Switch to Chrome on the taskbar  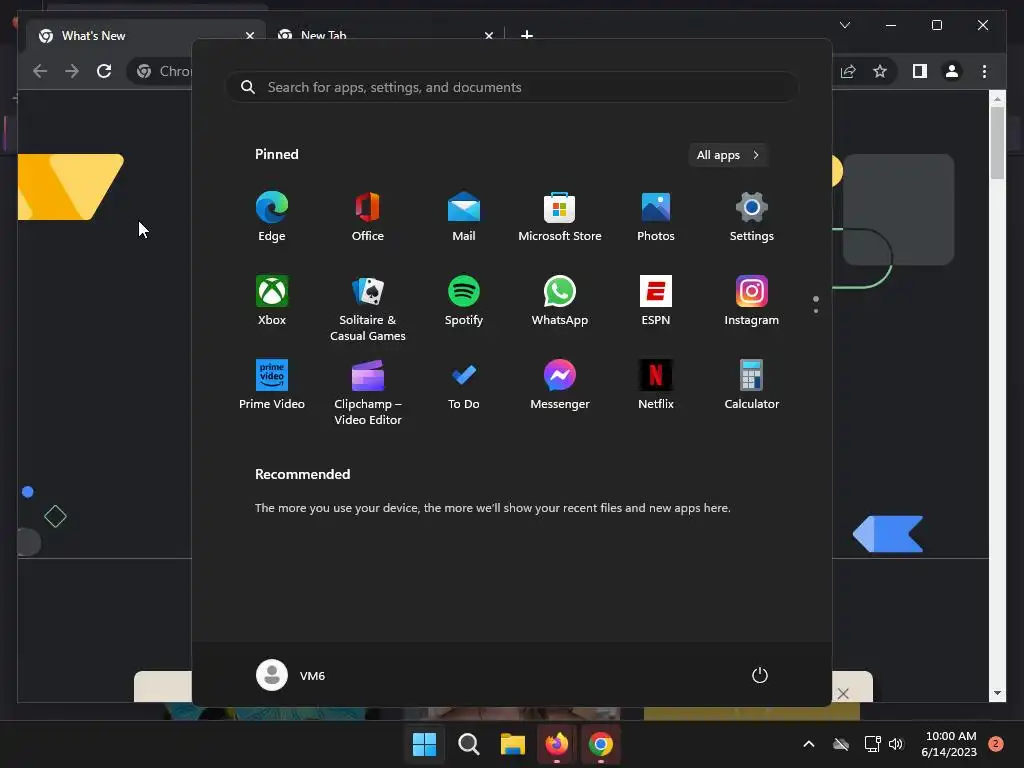click(x=601, y=744)
